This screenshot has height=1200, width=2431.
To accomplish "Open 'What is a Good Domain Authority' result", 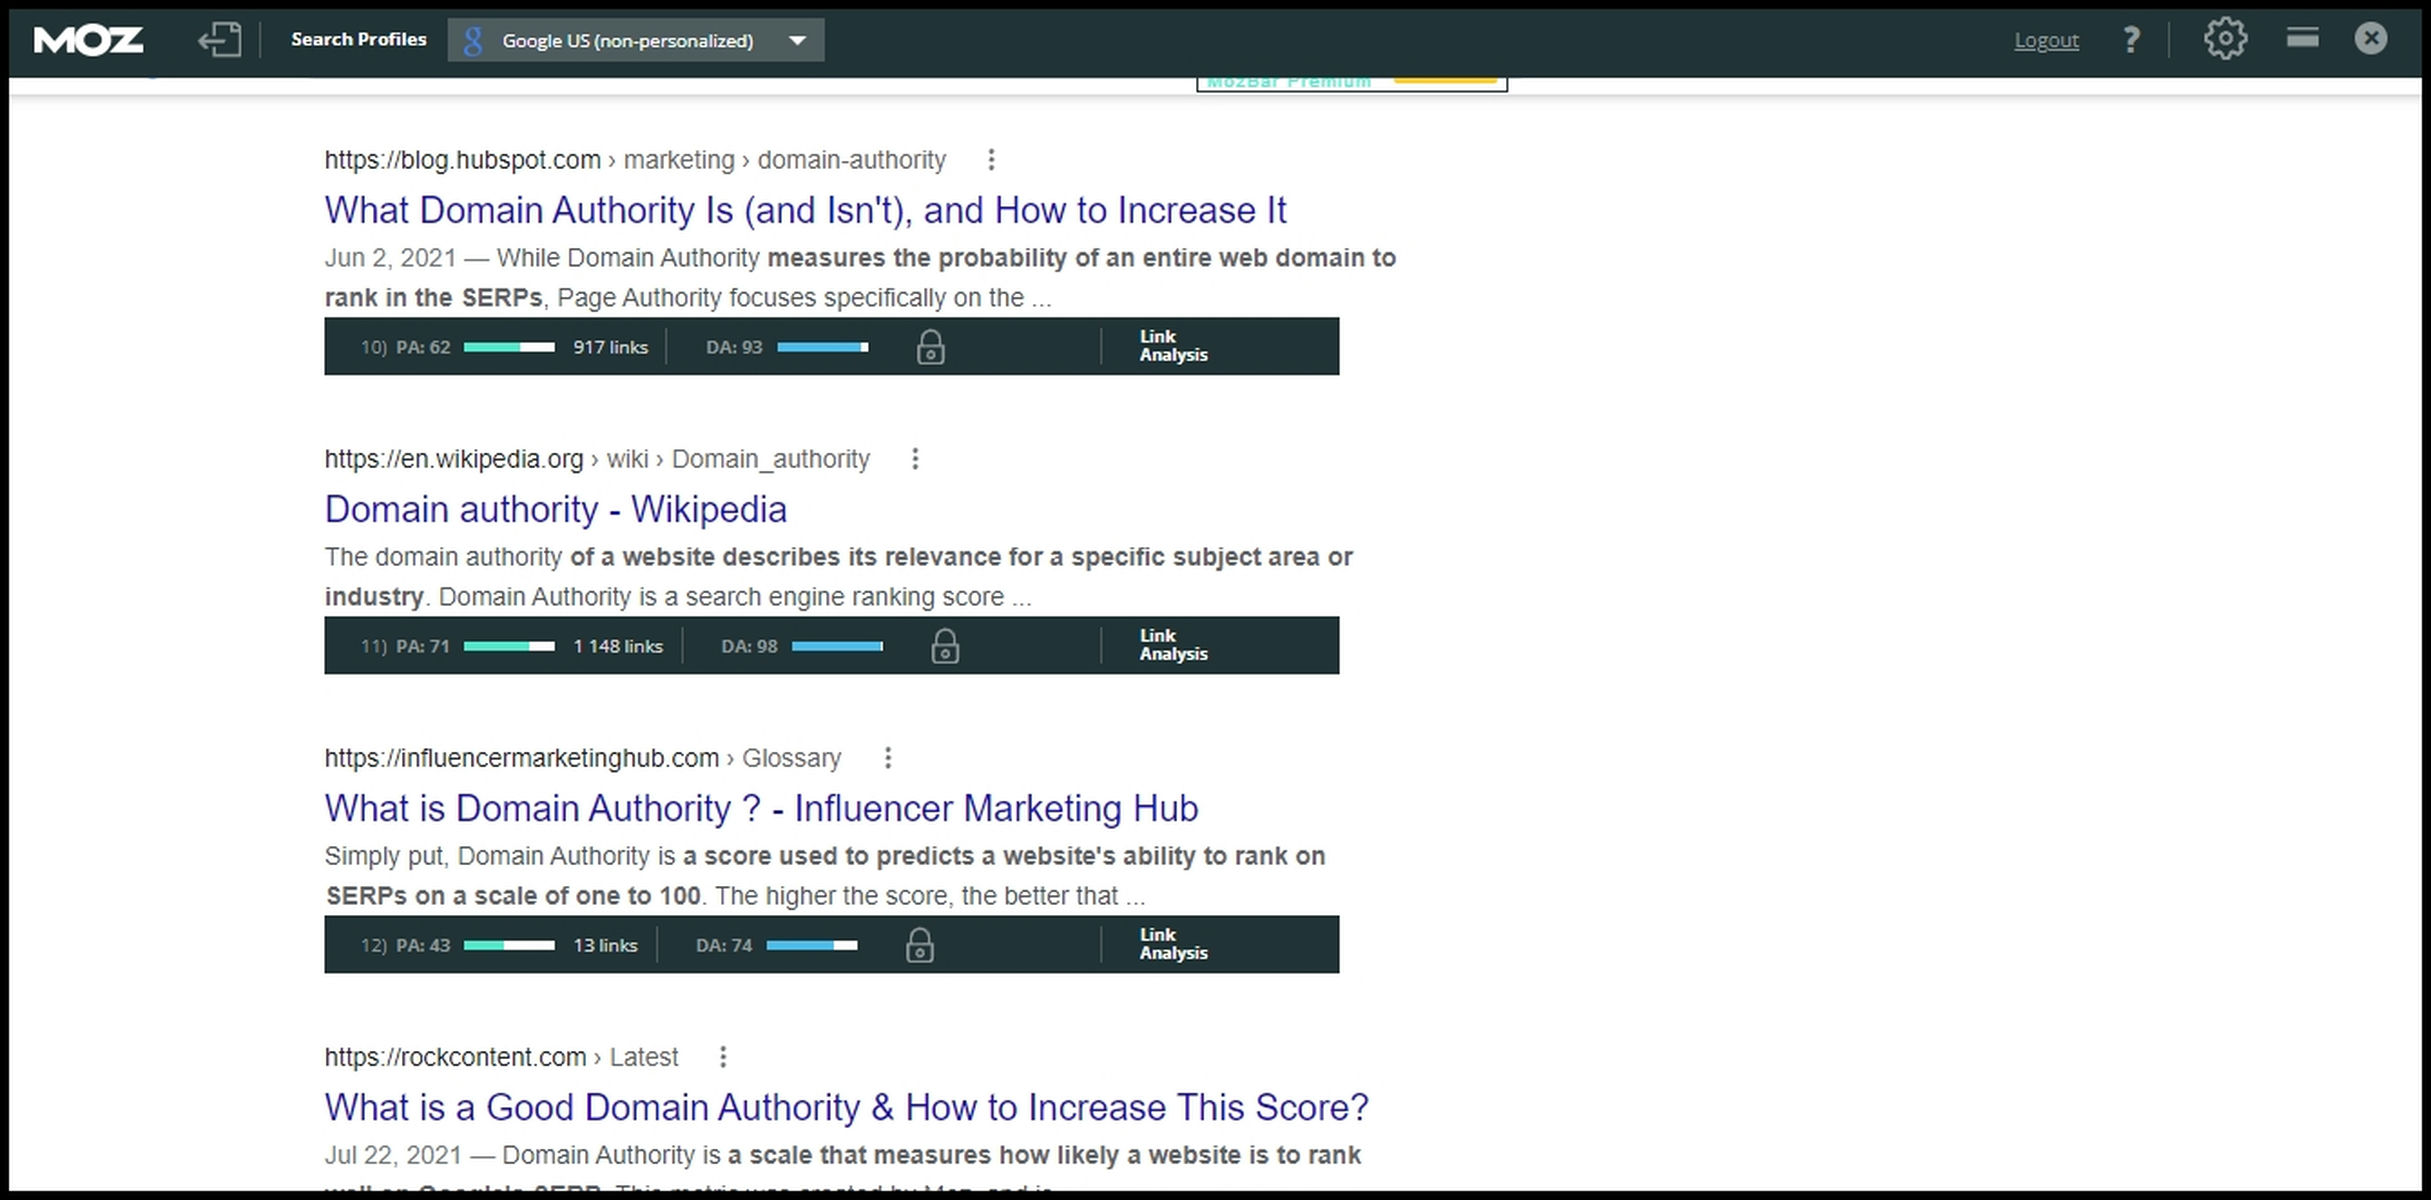I will pos(846,1107).
